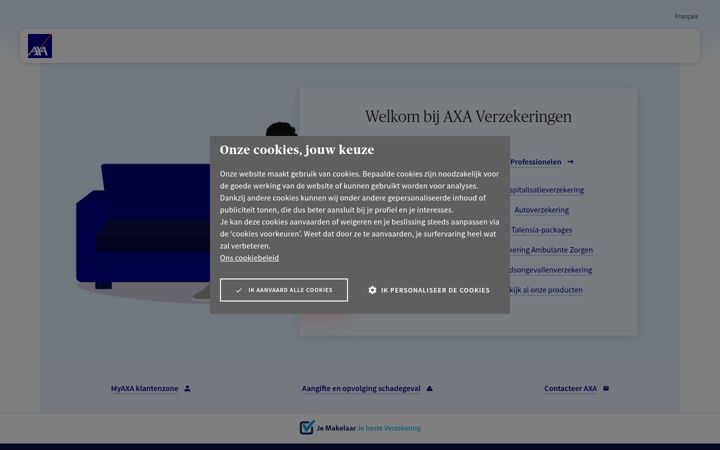Open arbeidsongevallenverzekering link

pos(551,270)
